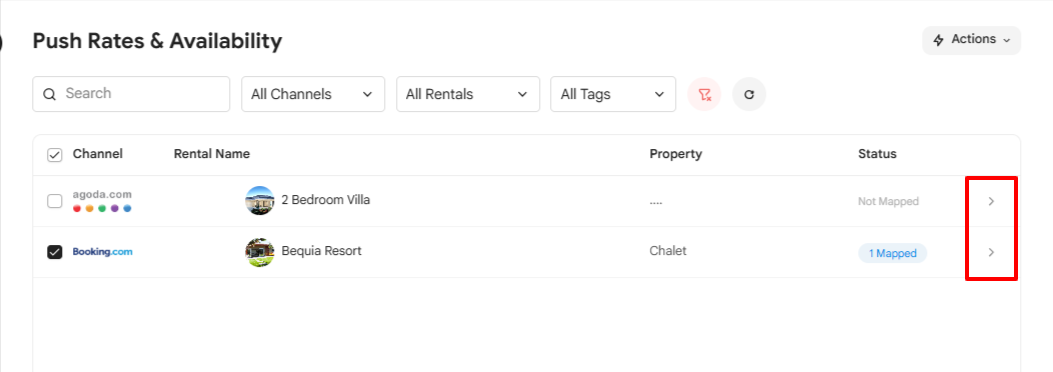Uncheck the Booking.com row checkbox
The image size is (1053, 372).
54,252
